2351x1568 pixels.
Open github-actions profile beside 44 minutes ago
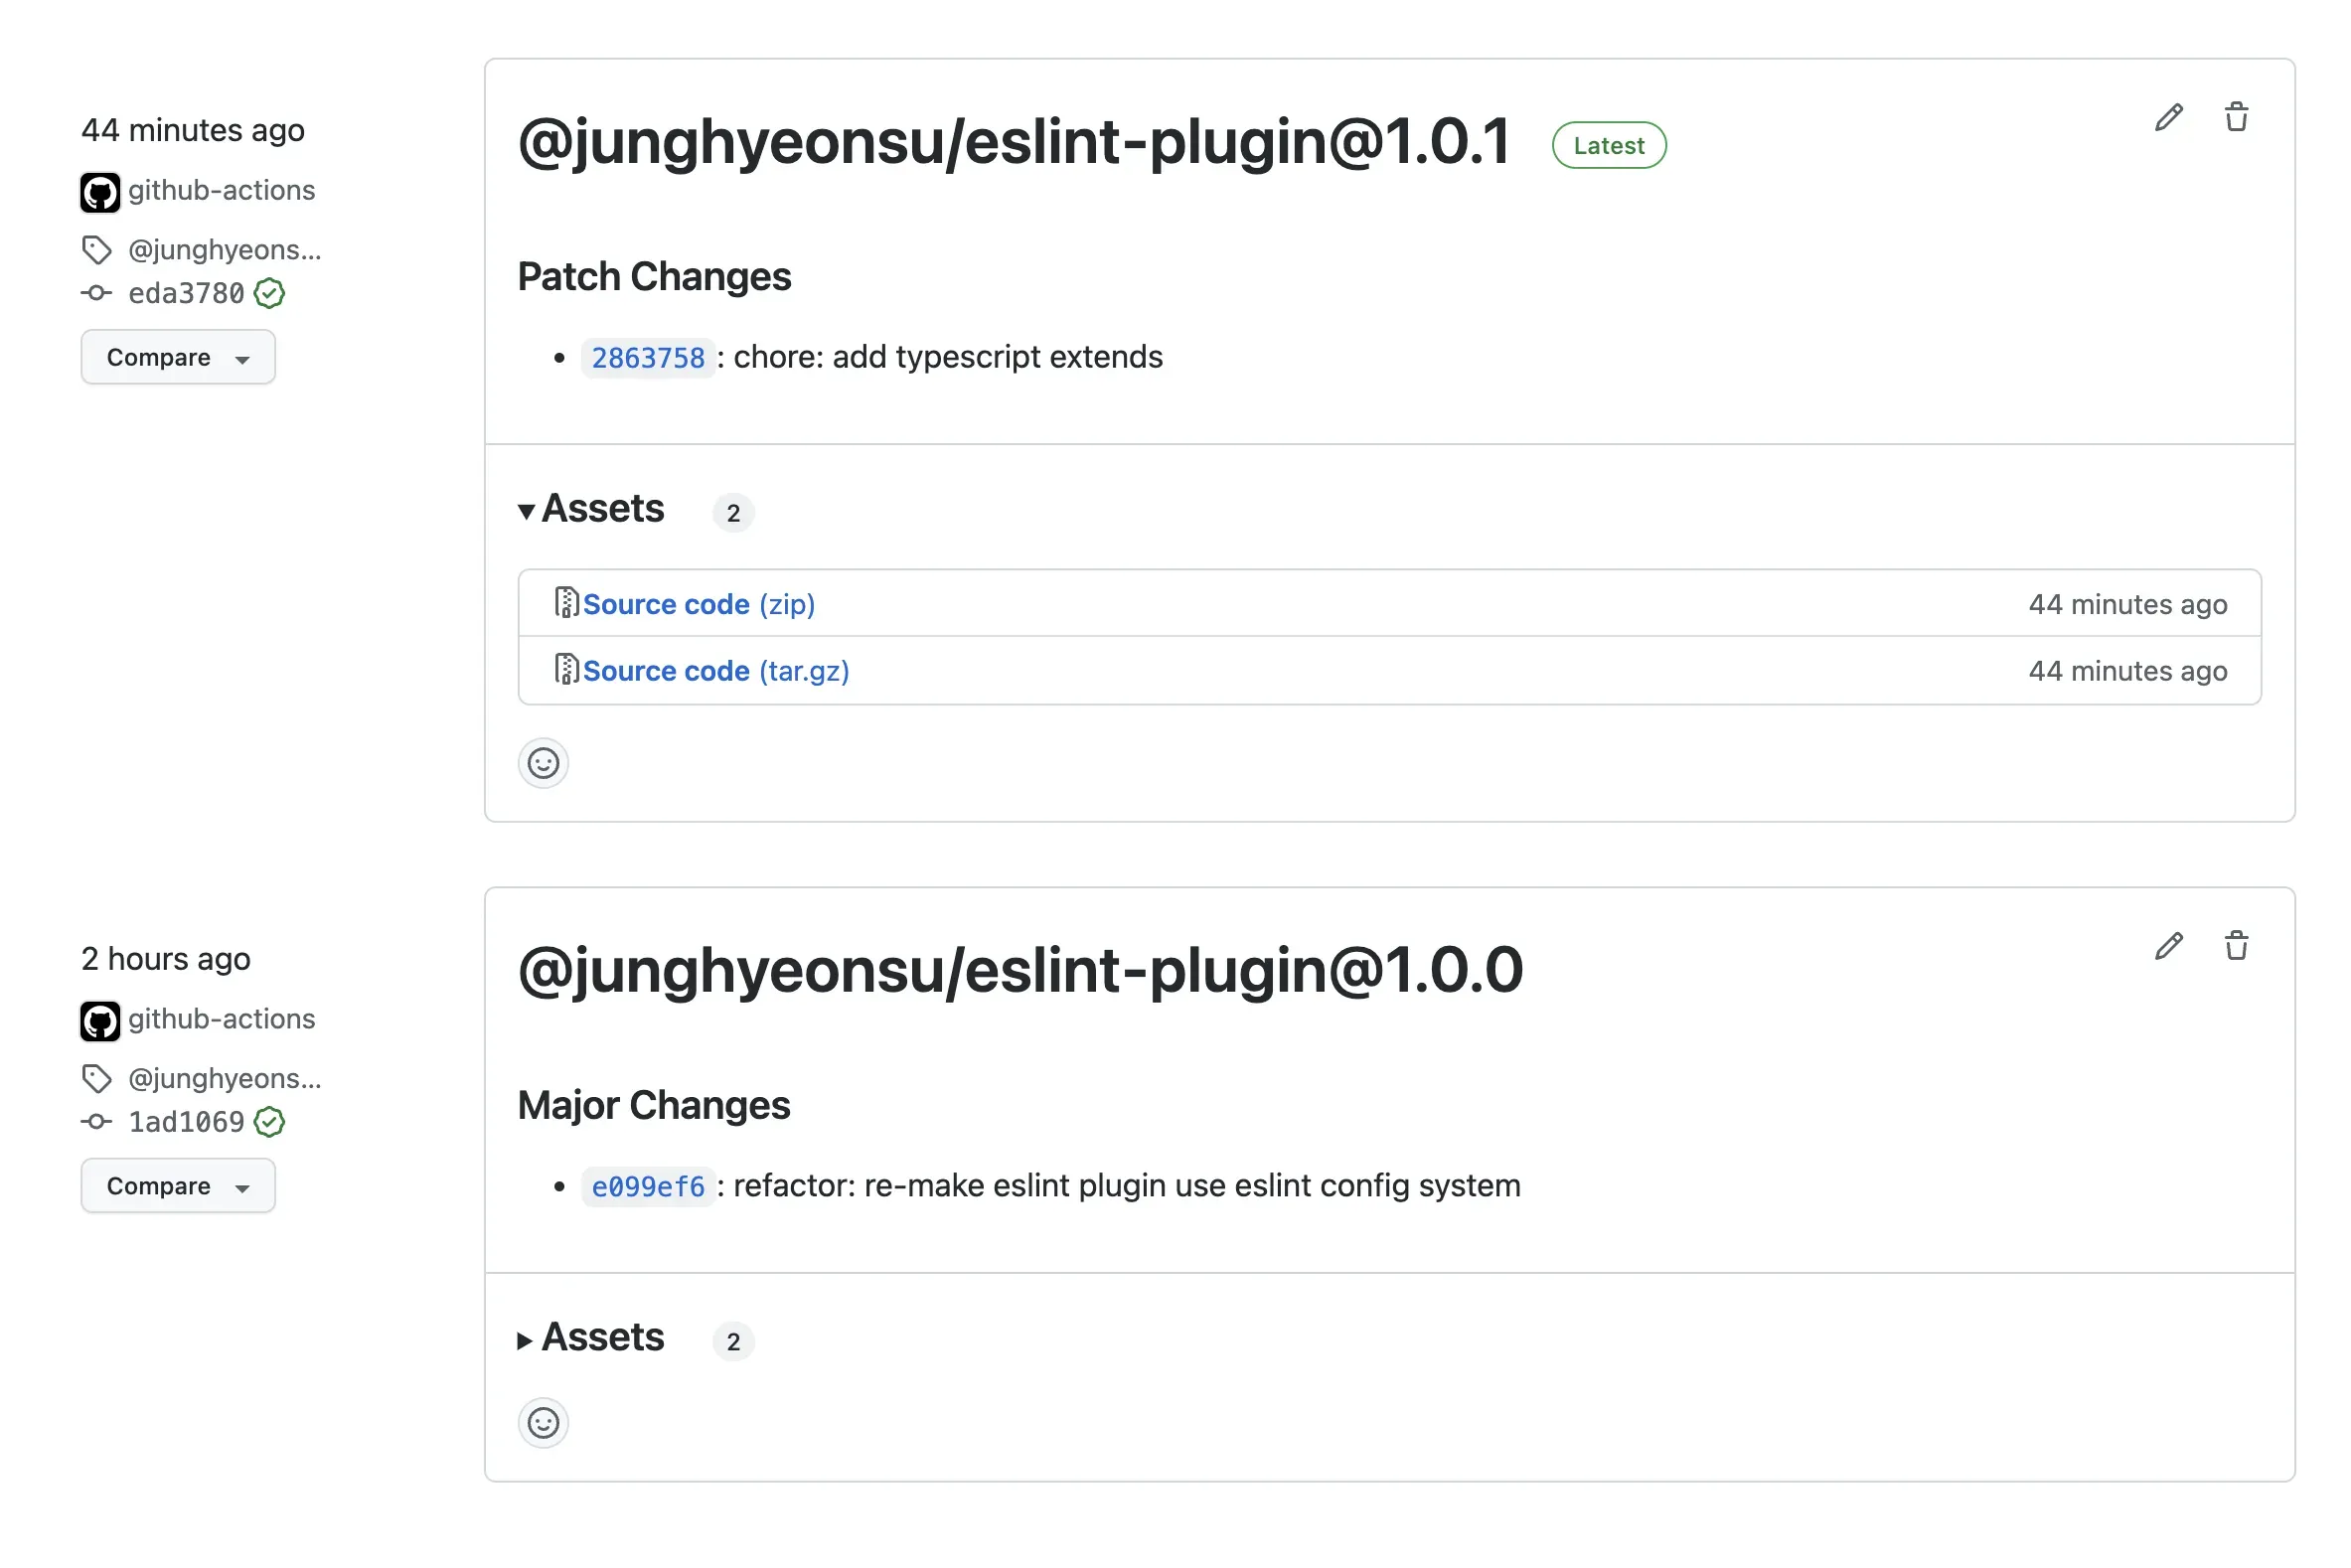point(221,191)
